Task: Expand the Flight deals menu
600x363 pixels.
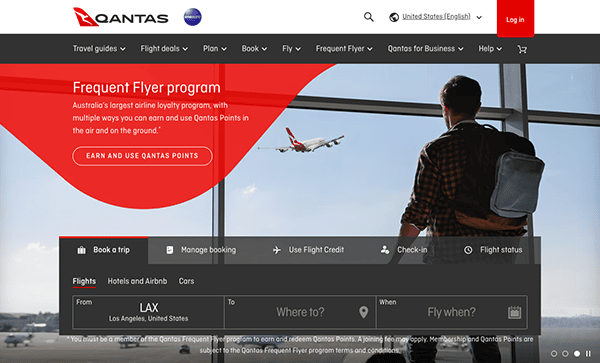Action: click(164, 49)
